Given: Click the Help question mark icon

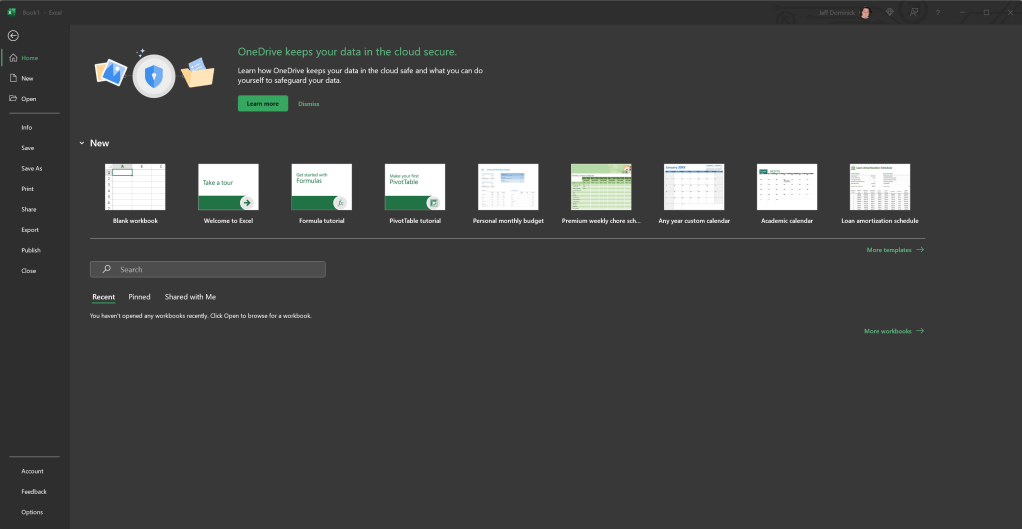Looking at the screenshot, I should point(937,12).
